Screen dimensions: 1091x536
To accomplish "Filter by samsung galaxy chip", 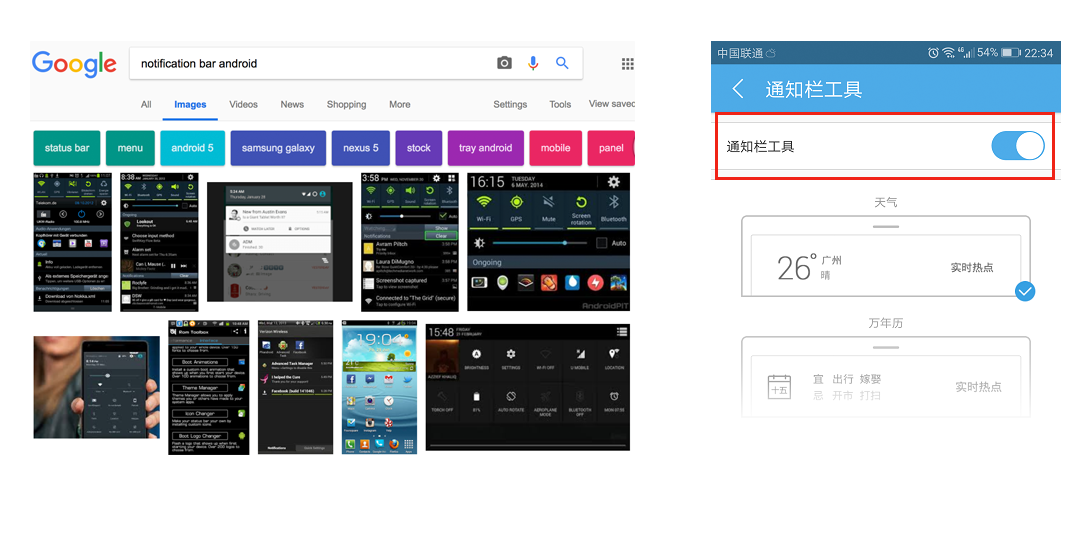I will [278, 148].
